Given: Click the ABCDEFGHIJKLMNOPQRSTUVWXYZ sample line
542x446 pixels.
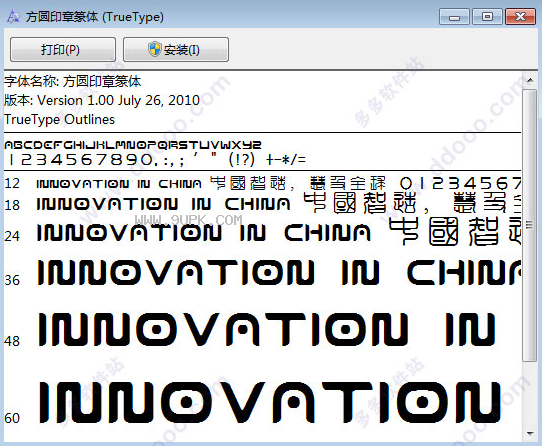Looking at the screenshot, I should coord(133,145).
